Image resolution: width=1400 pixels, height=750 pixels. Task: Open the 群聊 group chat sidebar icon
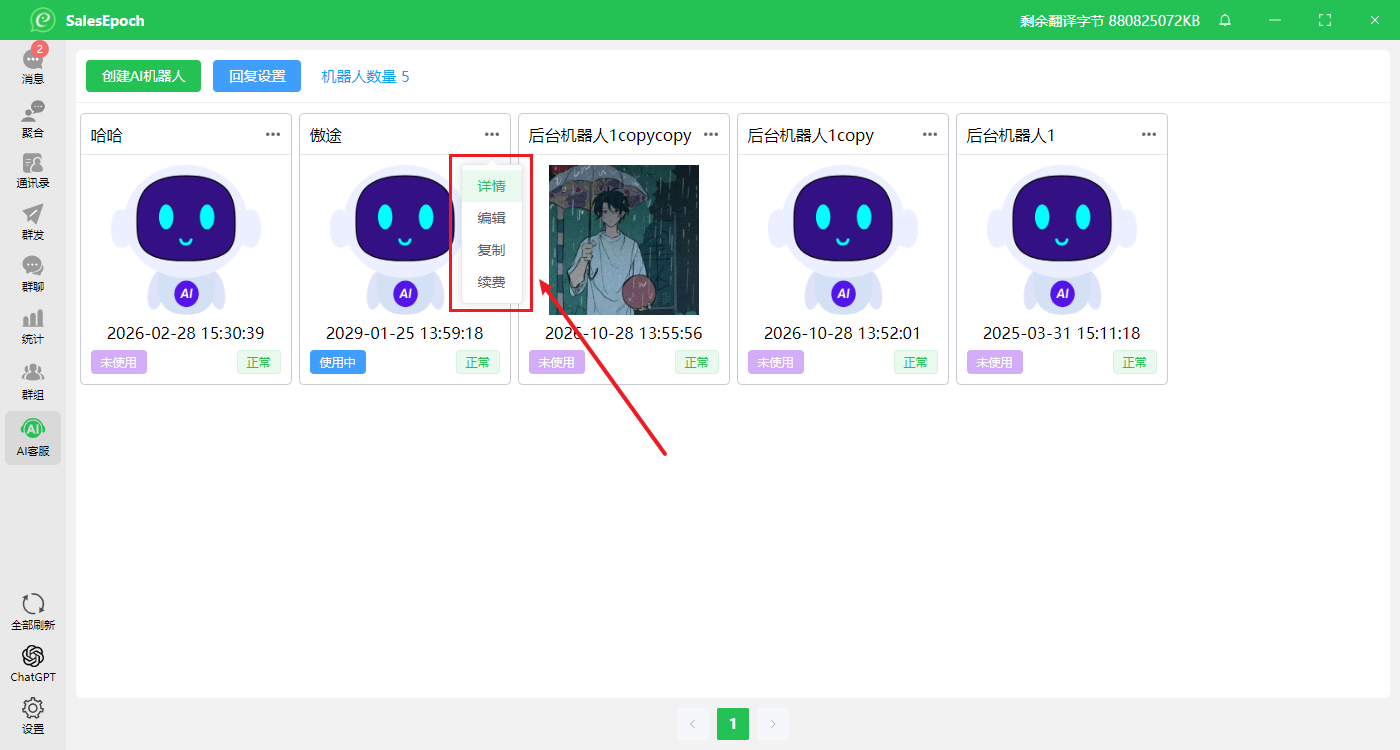[x=33, y=273]
